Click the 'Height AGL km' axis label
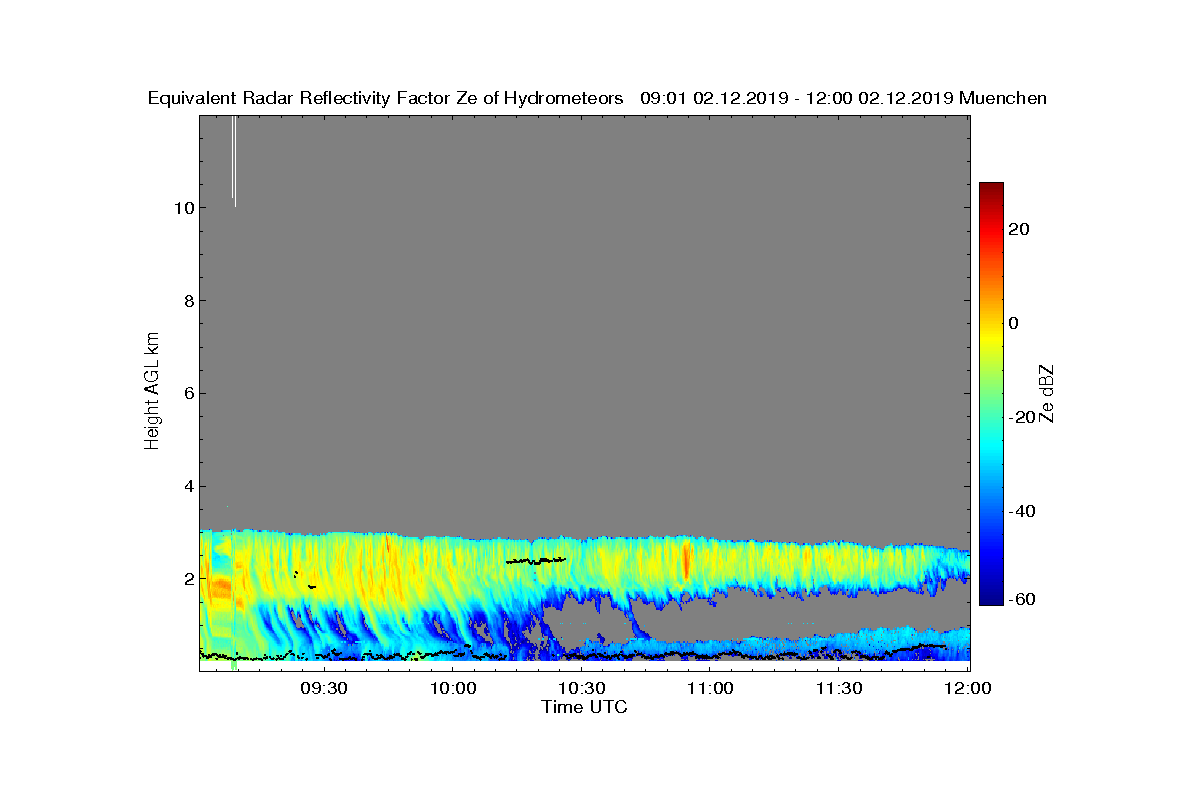Image resolution: width=1200 pixels, height=800 pixels. click(x=153, y=392)
